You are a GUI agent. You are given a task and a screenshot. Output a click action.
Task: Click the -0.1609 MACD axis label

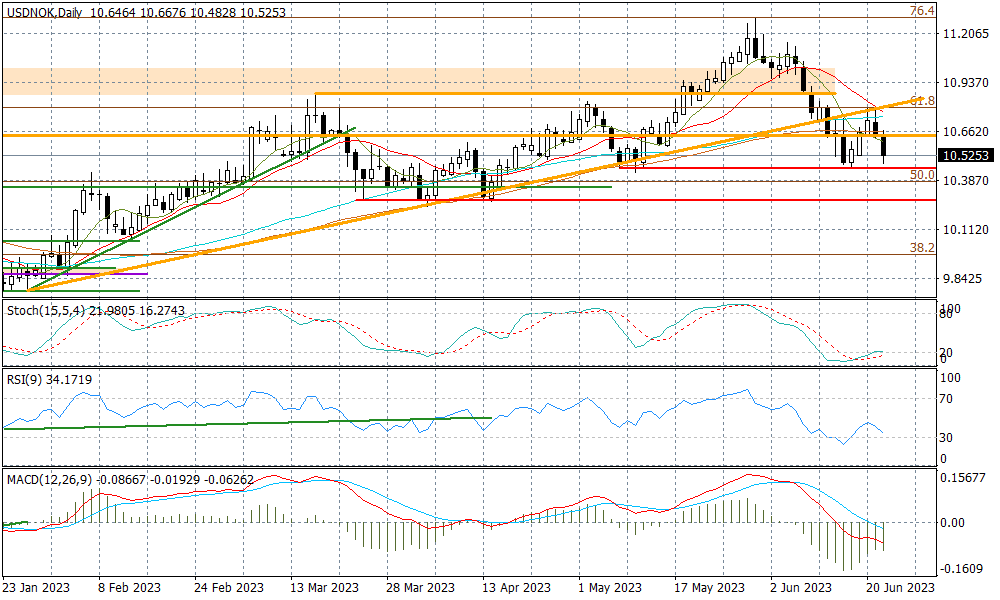(x=965, y=569)
